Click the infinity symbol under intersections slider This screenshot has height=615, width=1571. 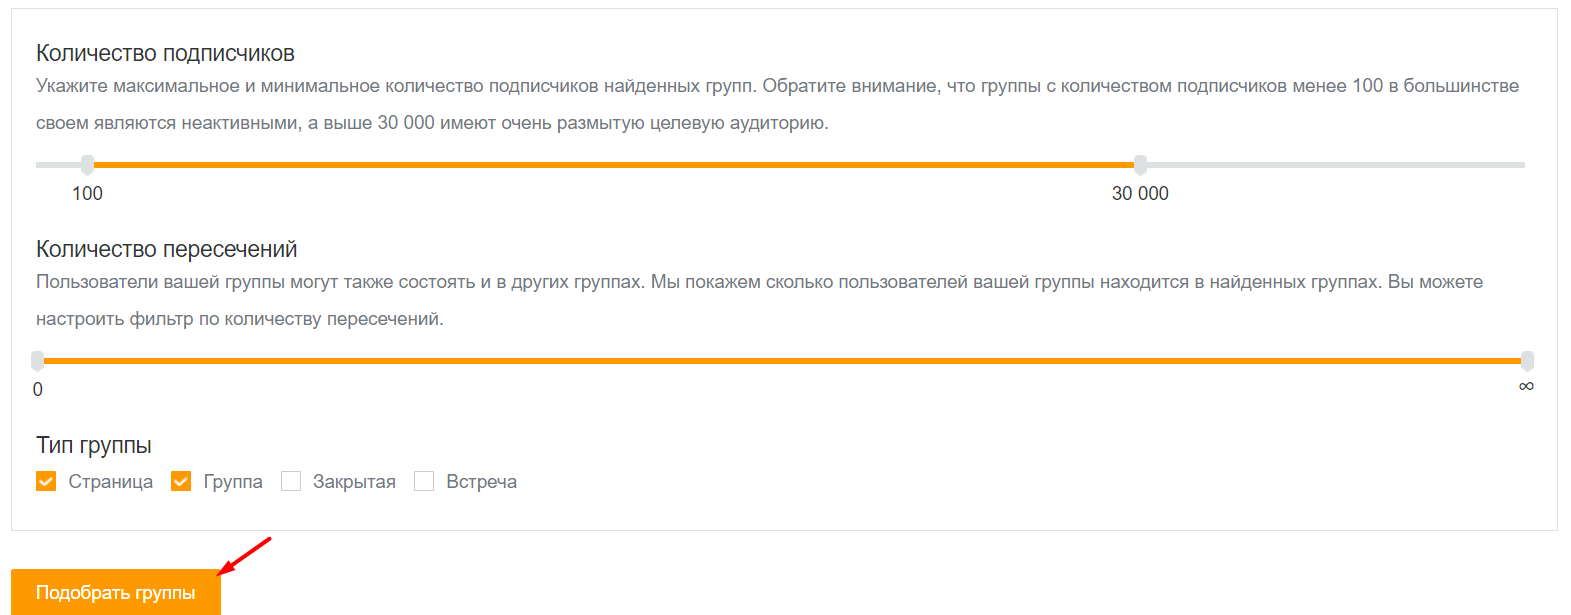tap(1526, 387)
